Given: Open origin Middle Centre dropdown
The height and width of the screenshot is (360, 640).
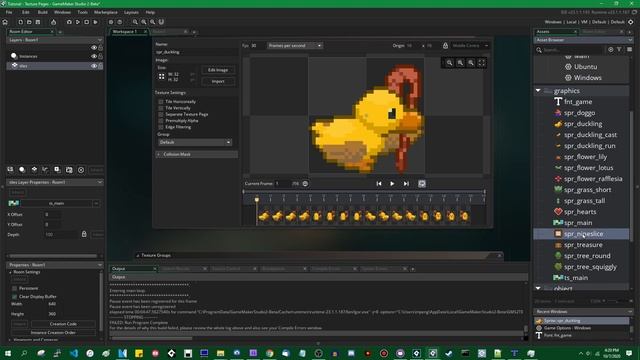Looking at the screenshot, I should (470, 46).
